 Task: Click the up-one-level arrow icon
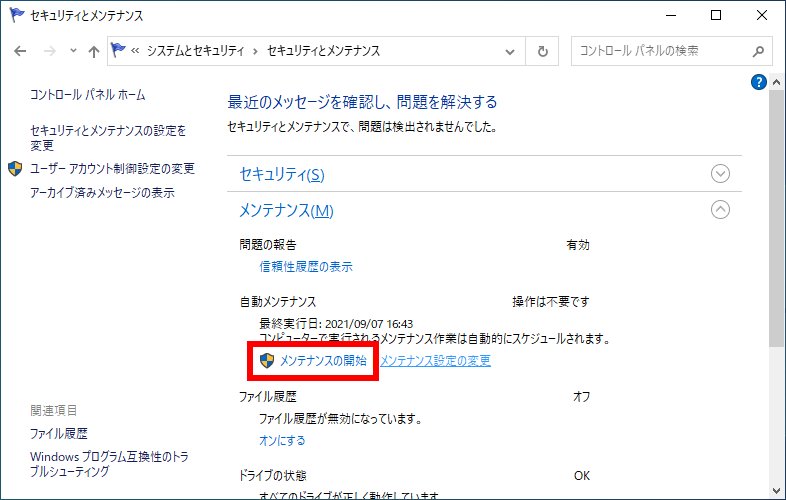point(93,51)
